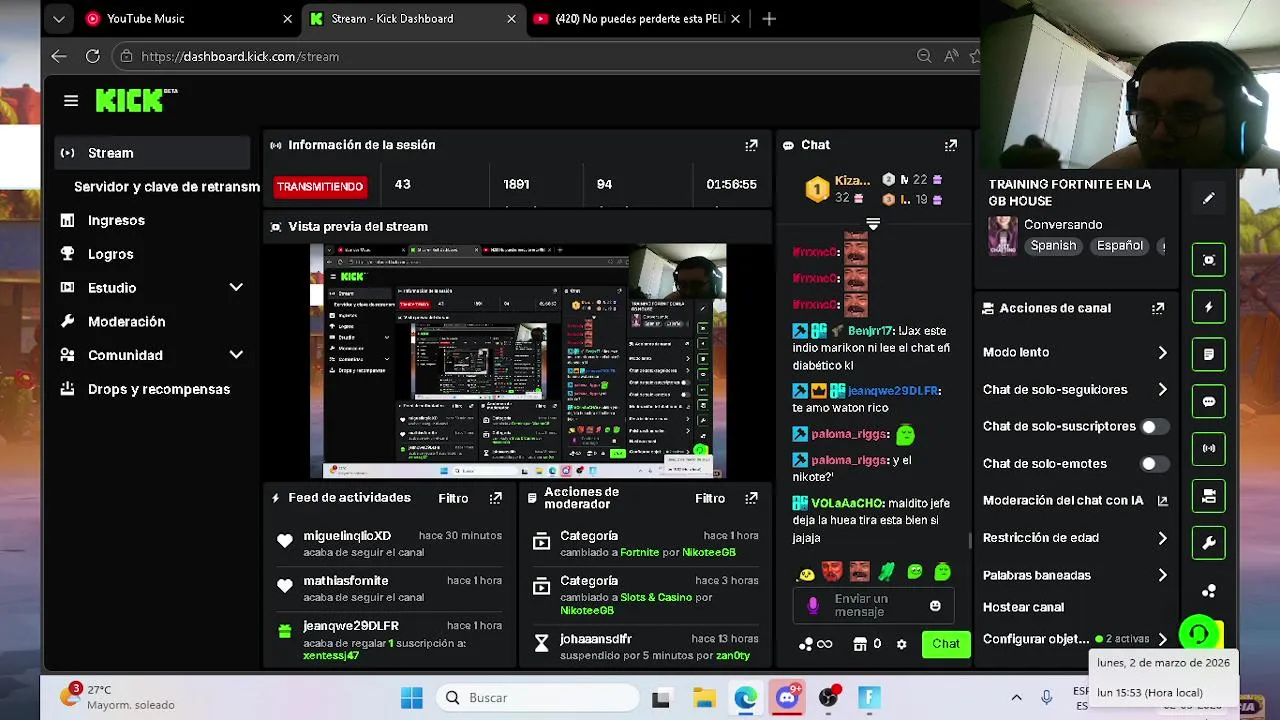
Task: Click the Slots & Casino category link
Action: click(656, 597)
